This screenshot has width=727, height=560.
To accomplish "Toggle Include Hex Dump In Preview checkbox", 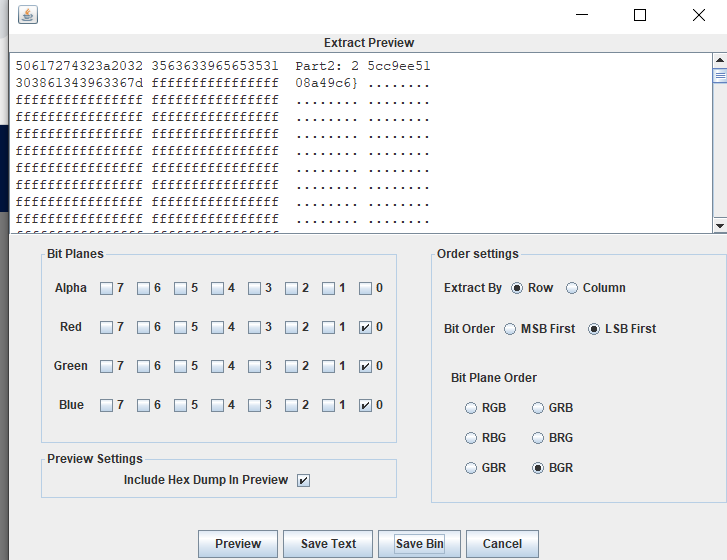I will pyautogui.click(x=304, y=480).
